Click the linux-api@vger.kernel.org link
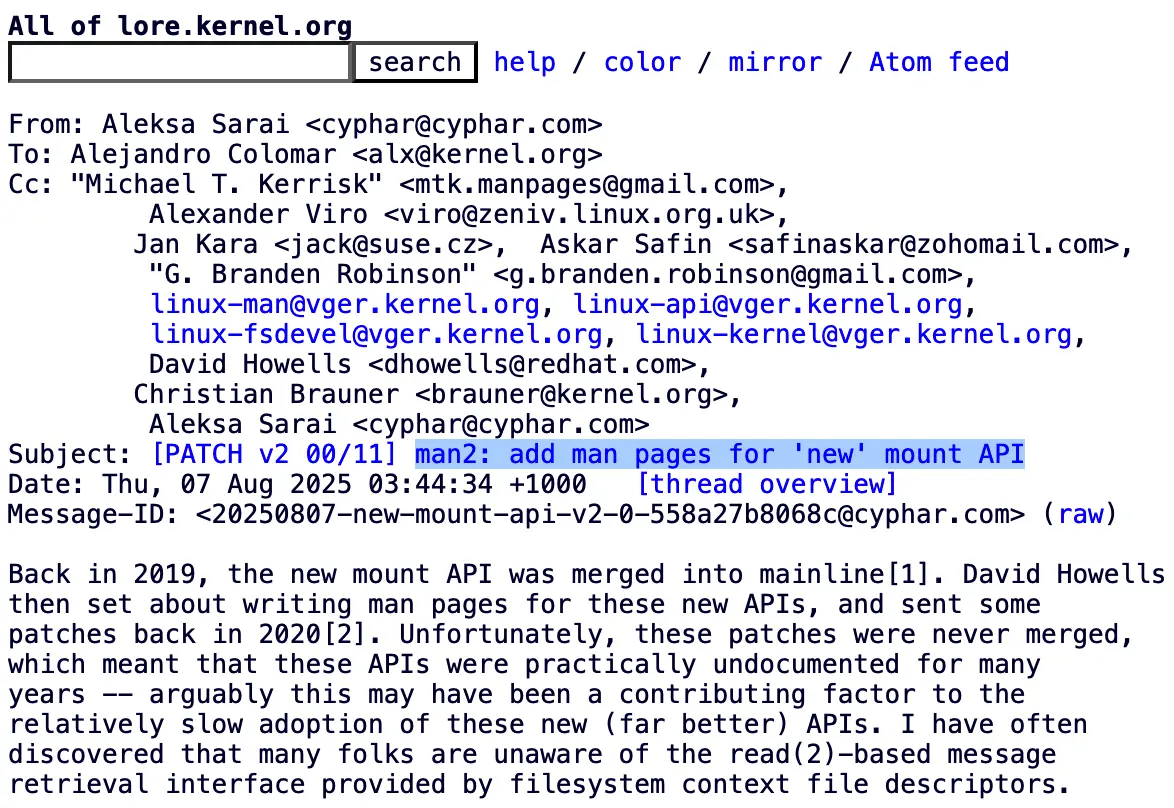 (767, 304)
